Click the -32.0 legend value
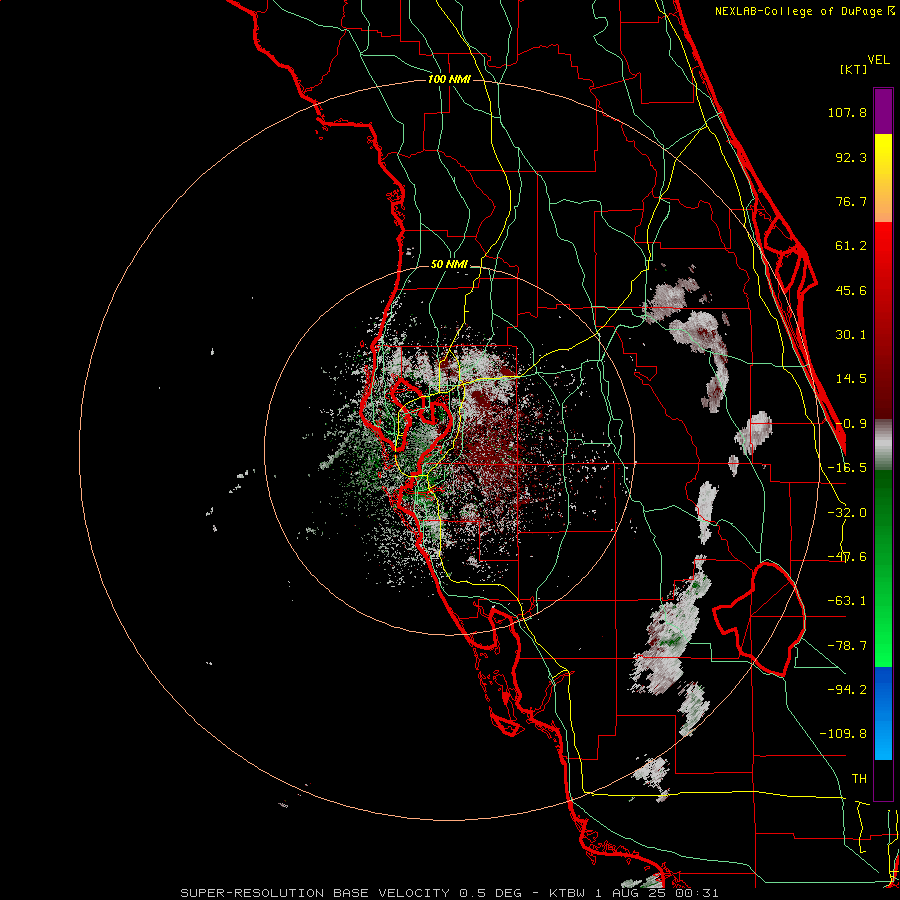The height and width of the screenshot is (900, 900). pyautogui.click(x=847, y=513)
